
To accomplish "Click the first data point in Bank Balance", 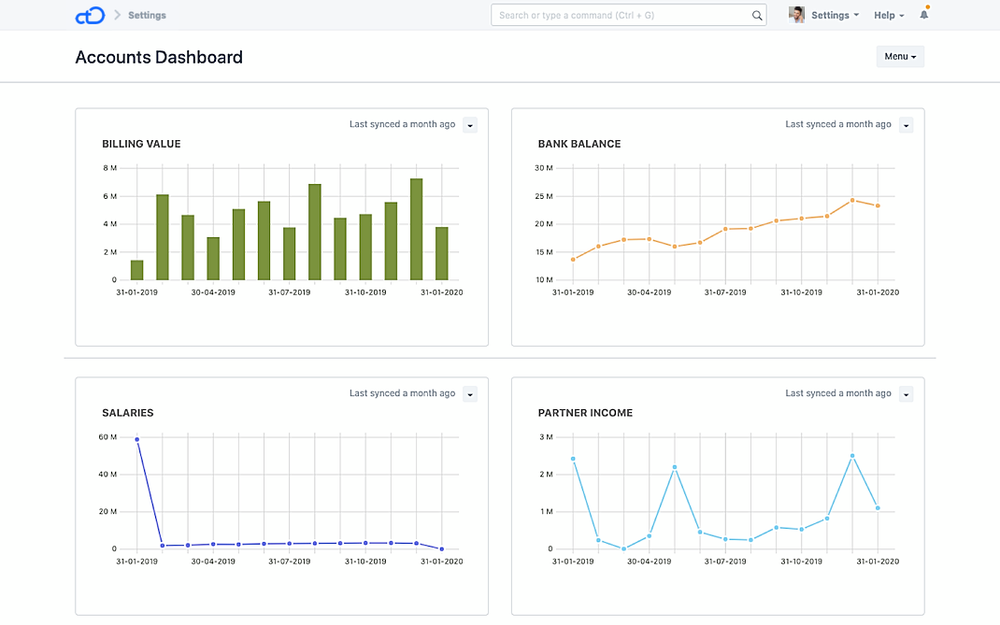I will (x=573, y=260).
